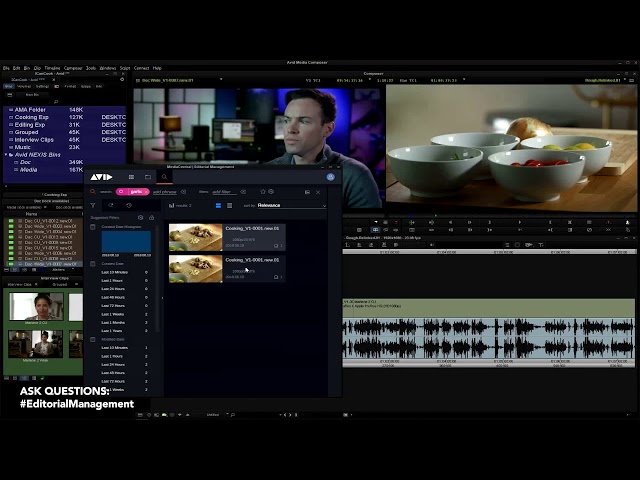Click in the source monitor video frame
The image size is (640, 480).
pos(258,147)
